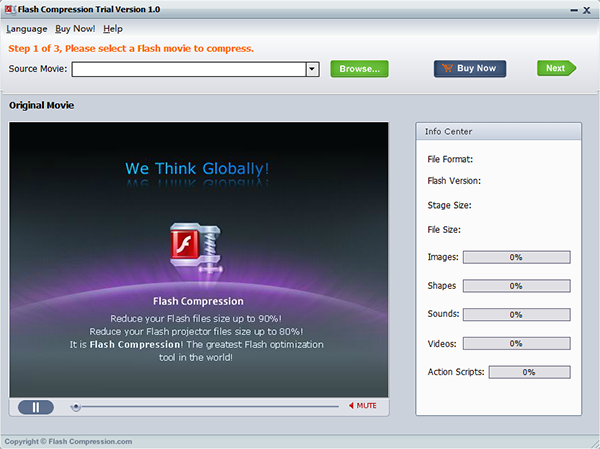The width and height of the screenshot is (600, 449).
Task: Minimize the Flash Compression window
Action: [574, 10]
